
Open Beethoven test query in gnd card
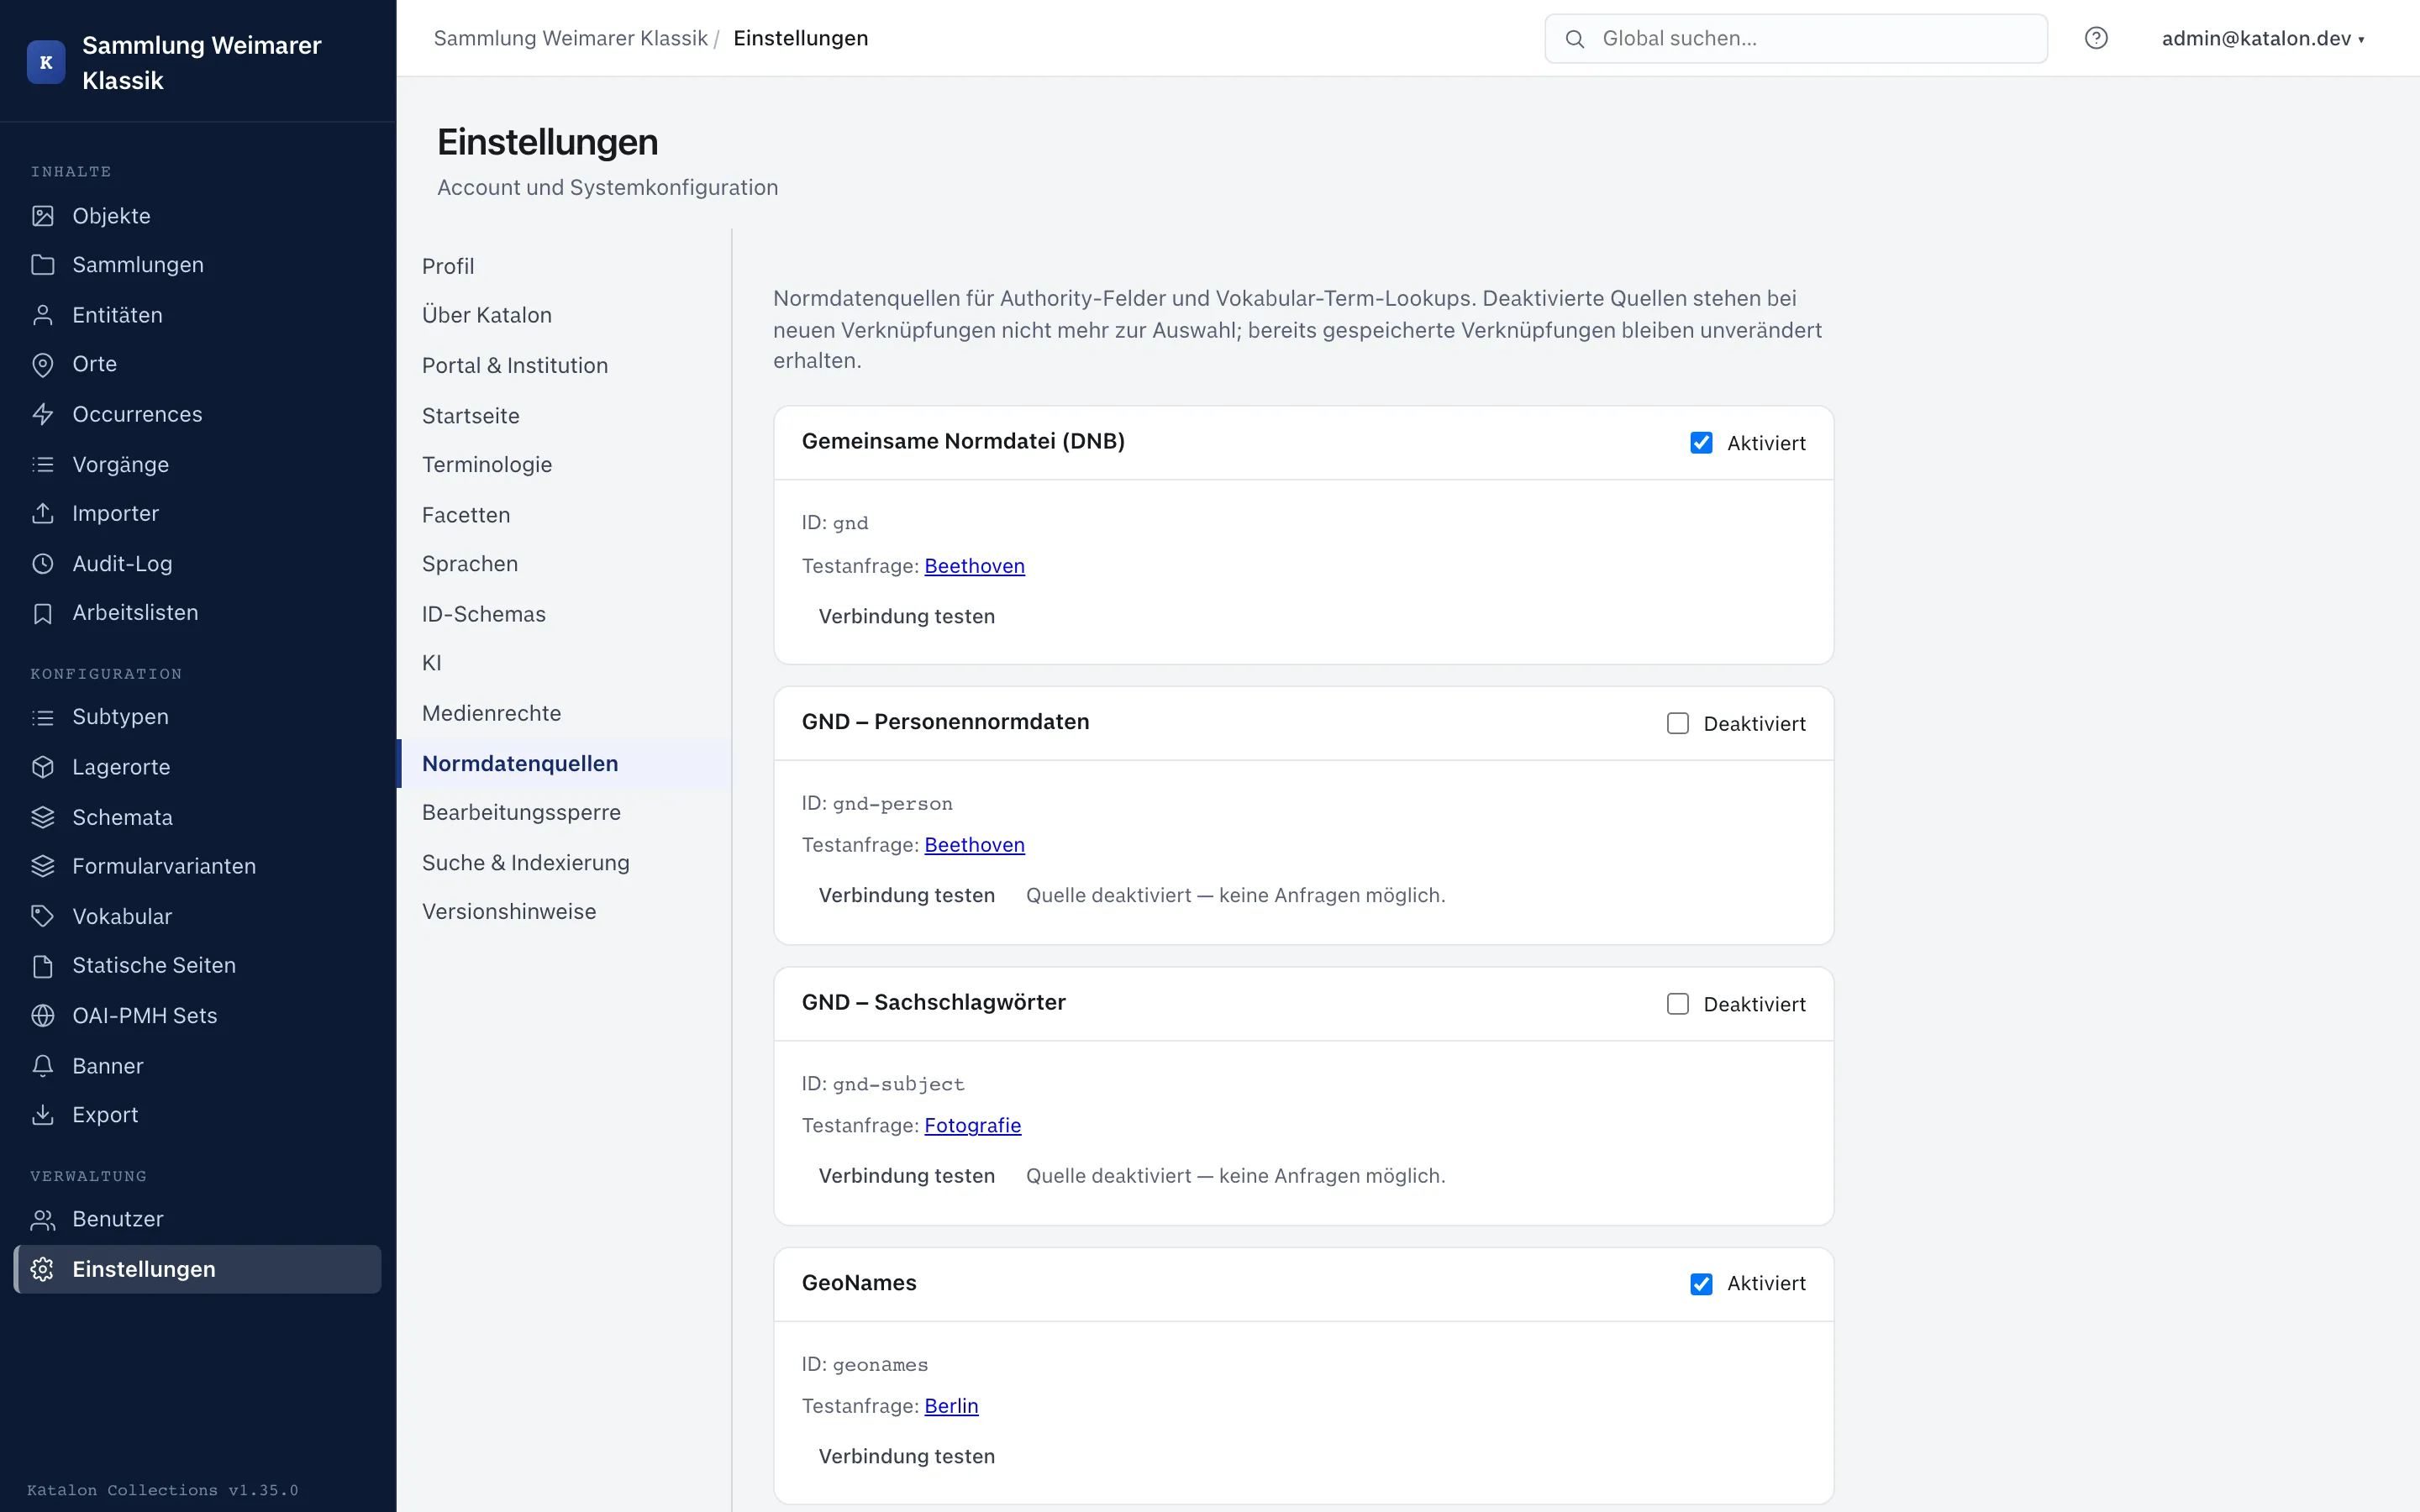974,566
